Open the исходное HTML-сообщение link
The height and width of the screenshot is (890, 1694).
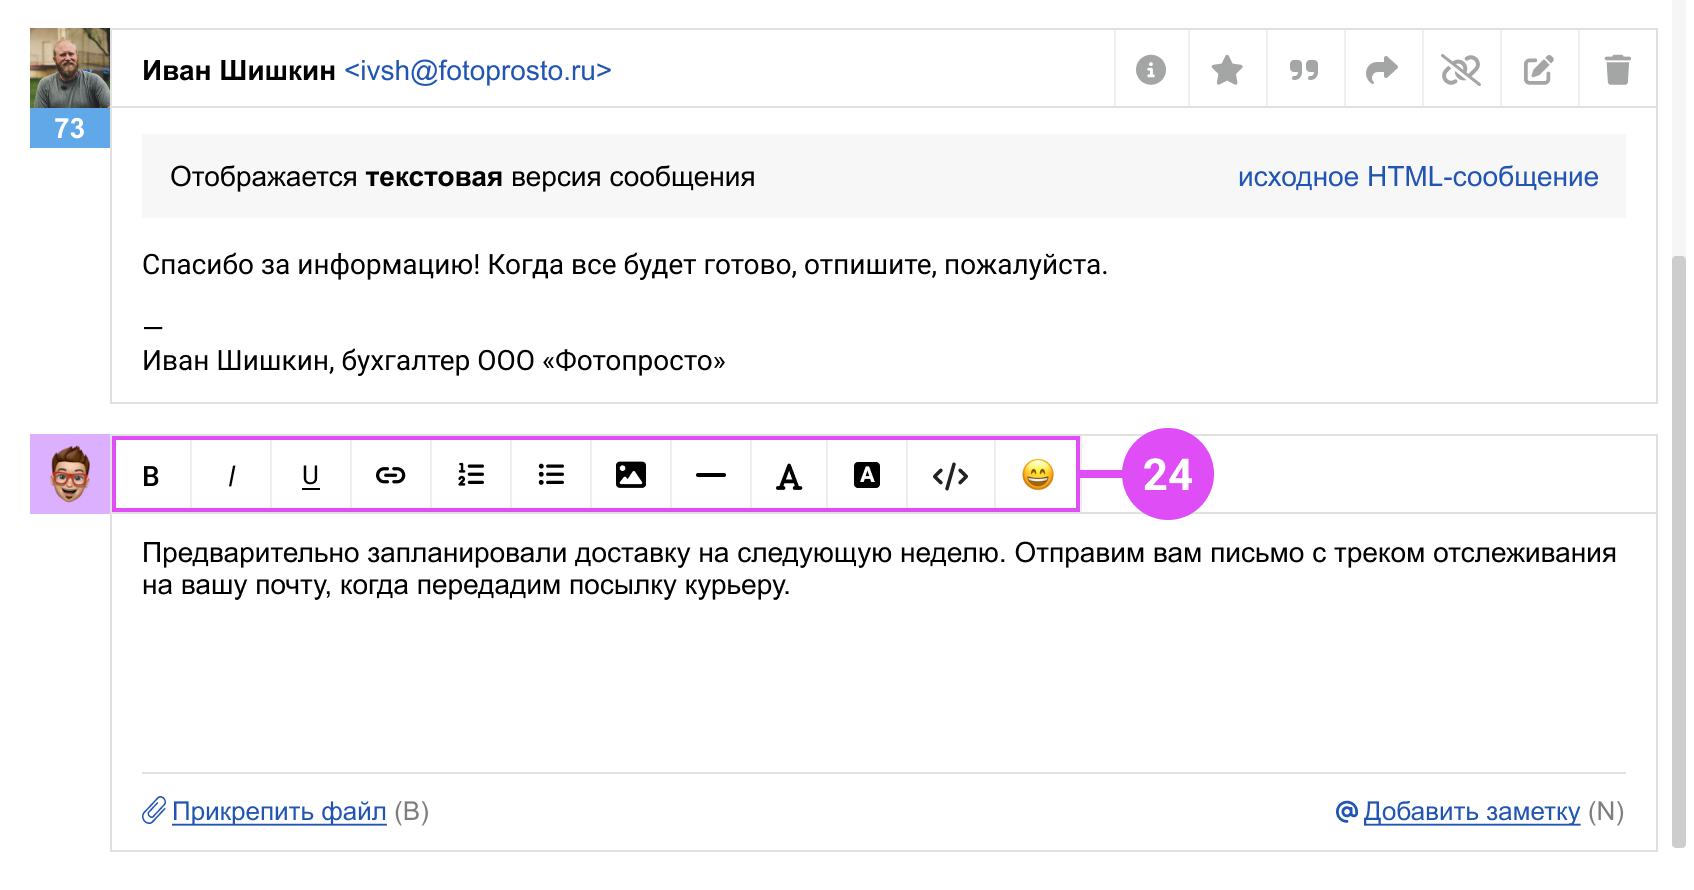pos(1417,177)
